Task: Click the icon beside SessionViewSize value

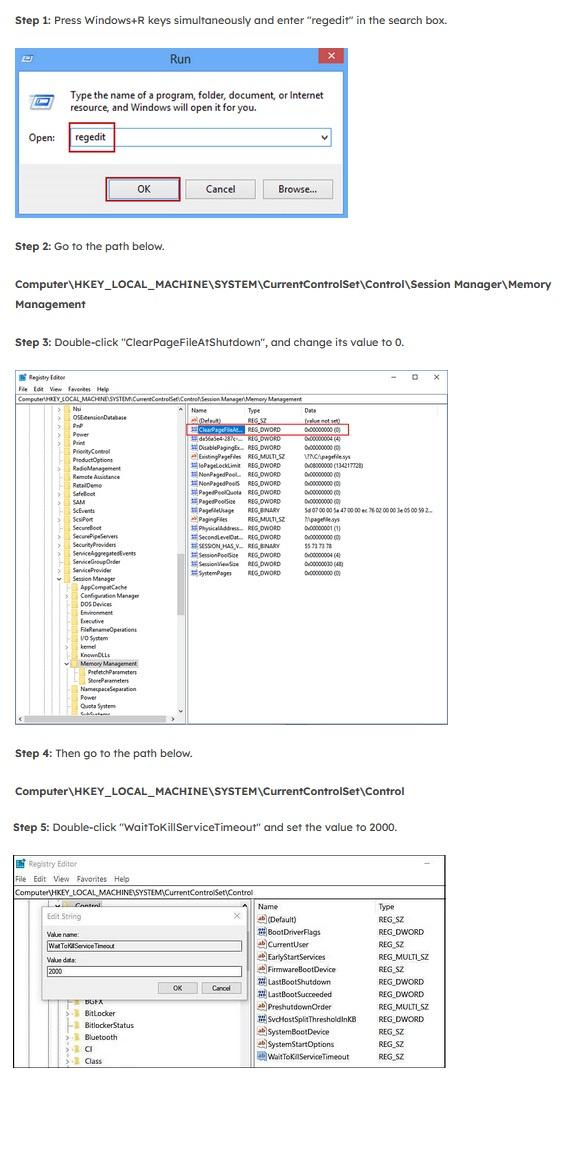Action: pyautogui.click(x=194, y=564)
